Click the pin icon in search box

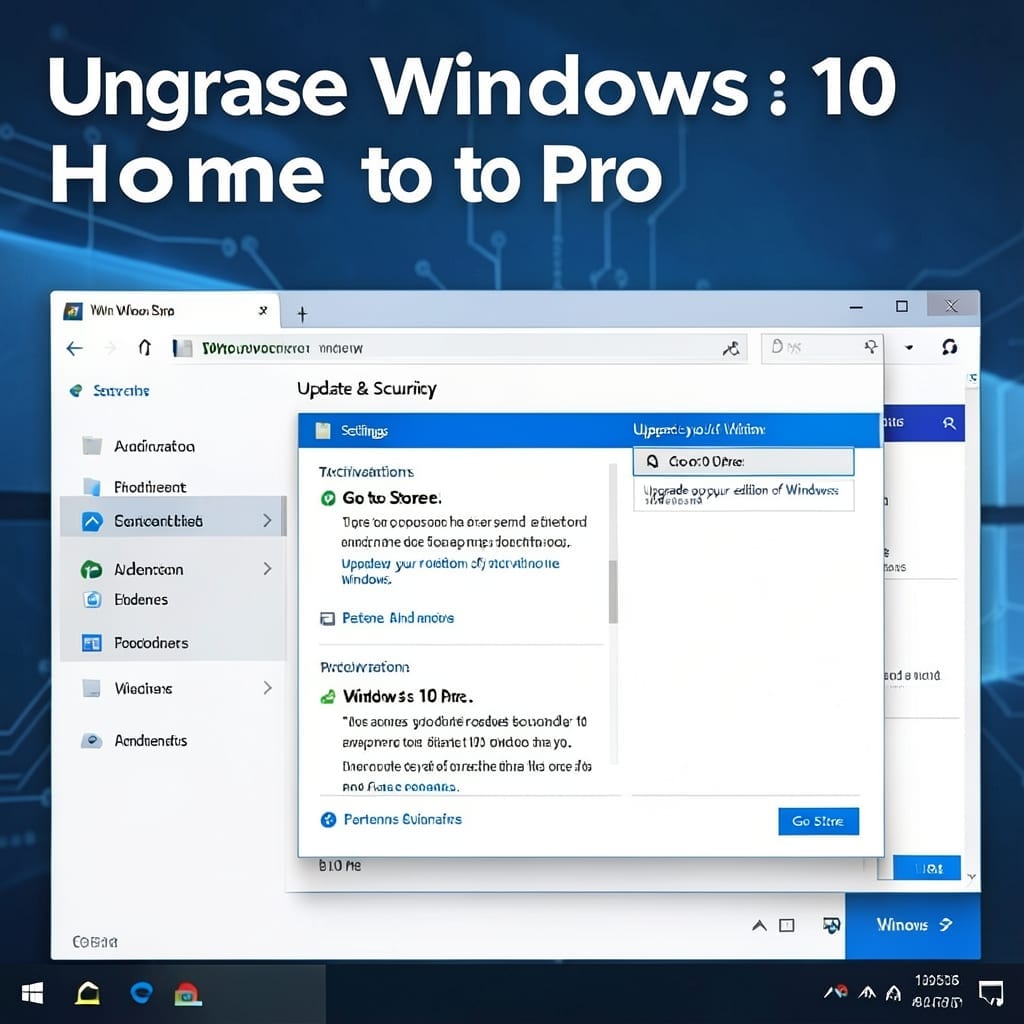[870, 347]
